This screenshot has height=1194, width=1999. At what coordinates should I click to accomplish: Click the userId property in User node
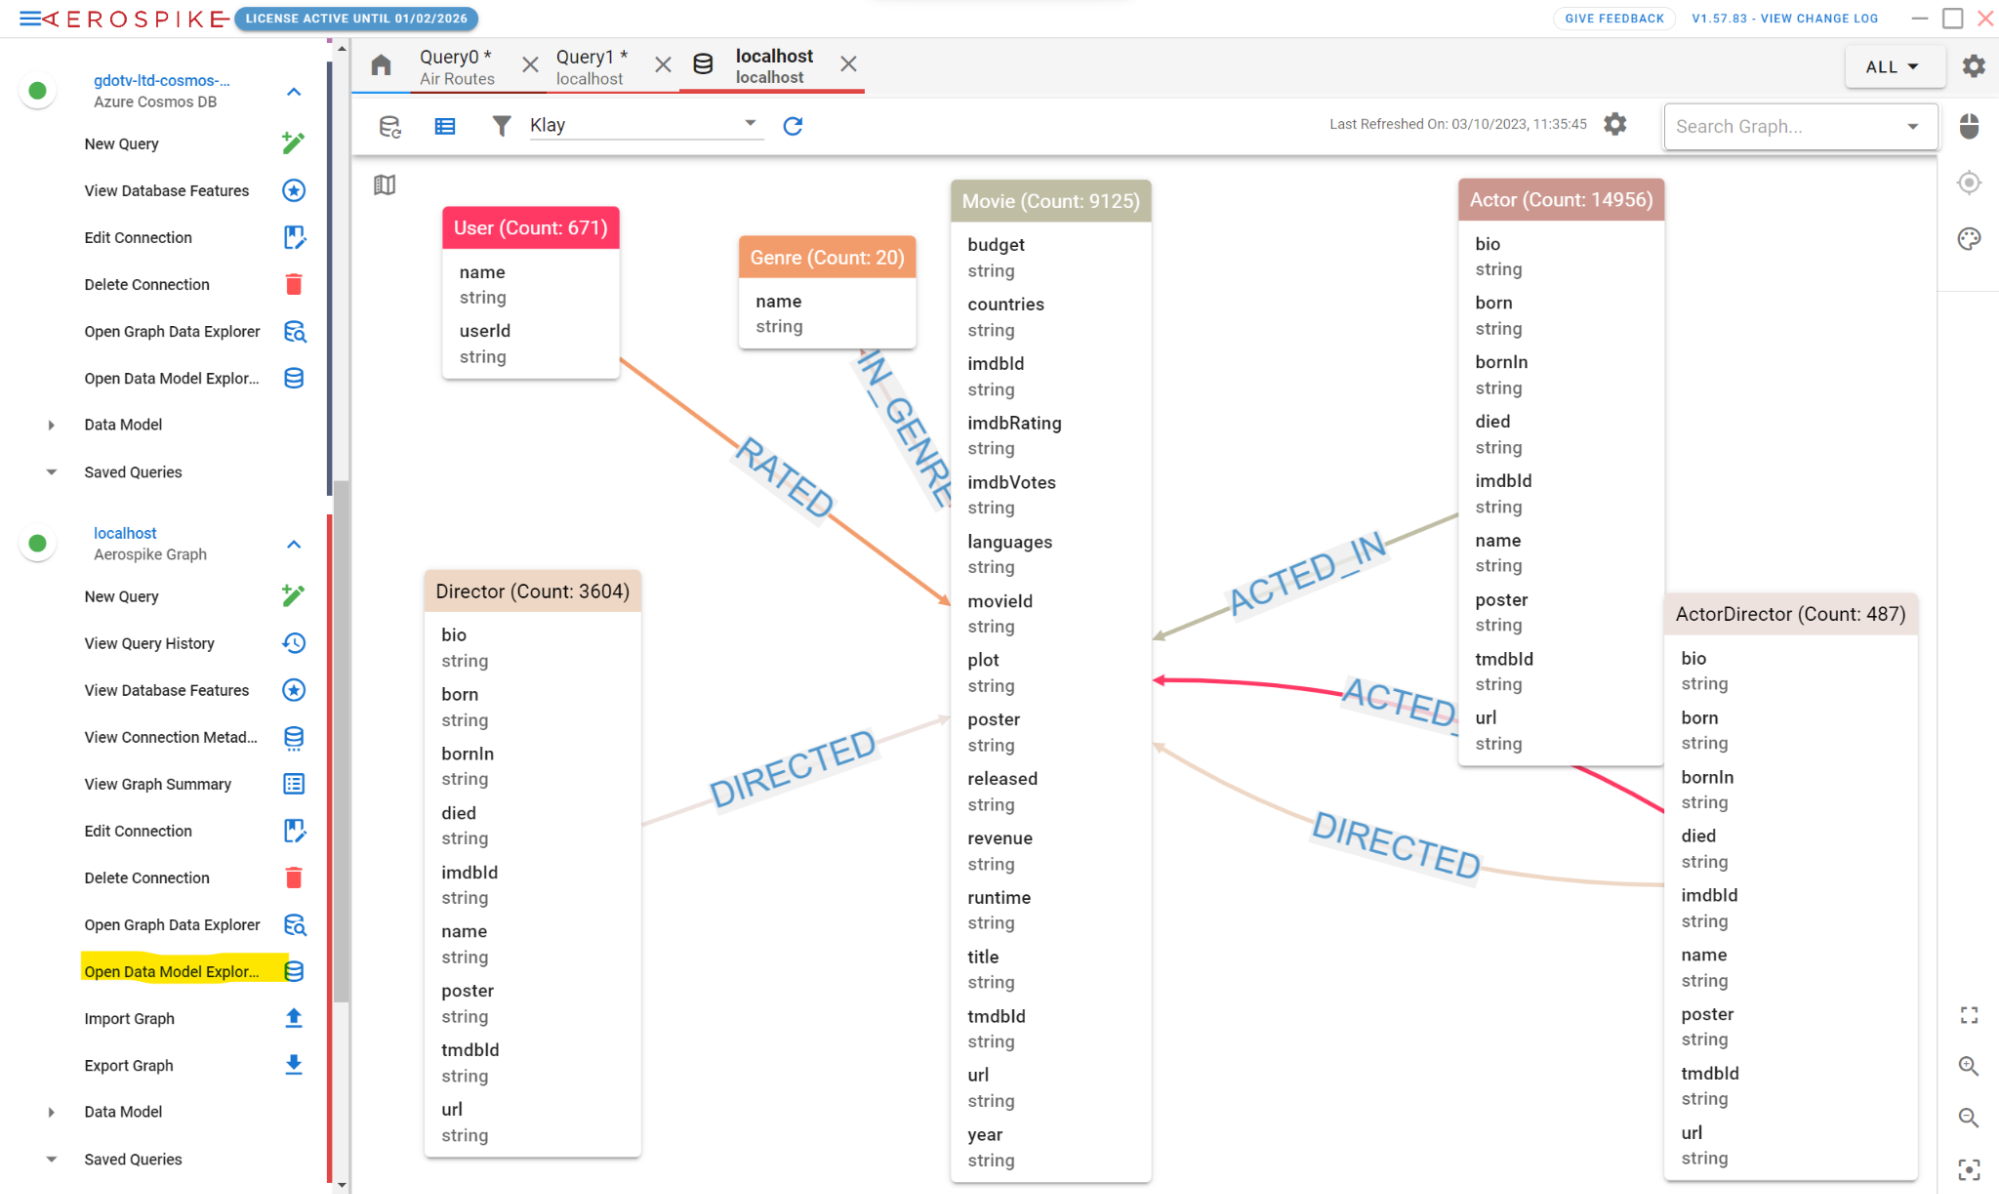click(485, 331)
